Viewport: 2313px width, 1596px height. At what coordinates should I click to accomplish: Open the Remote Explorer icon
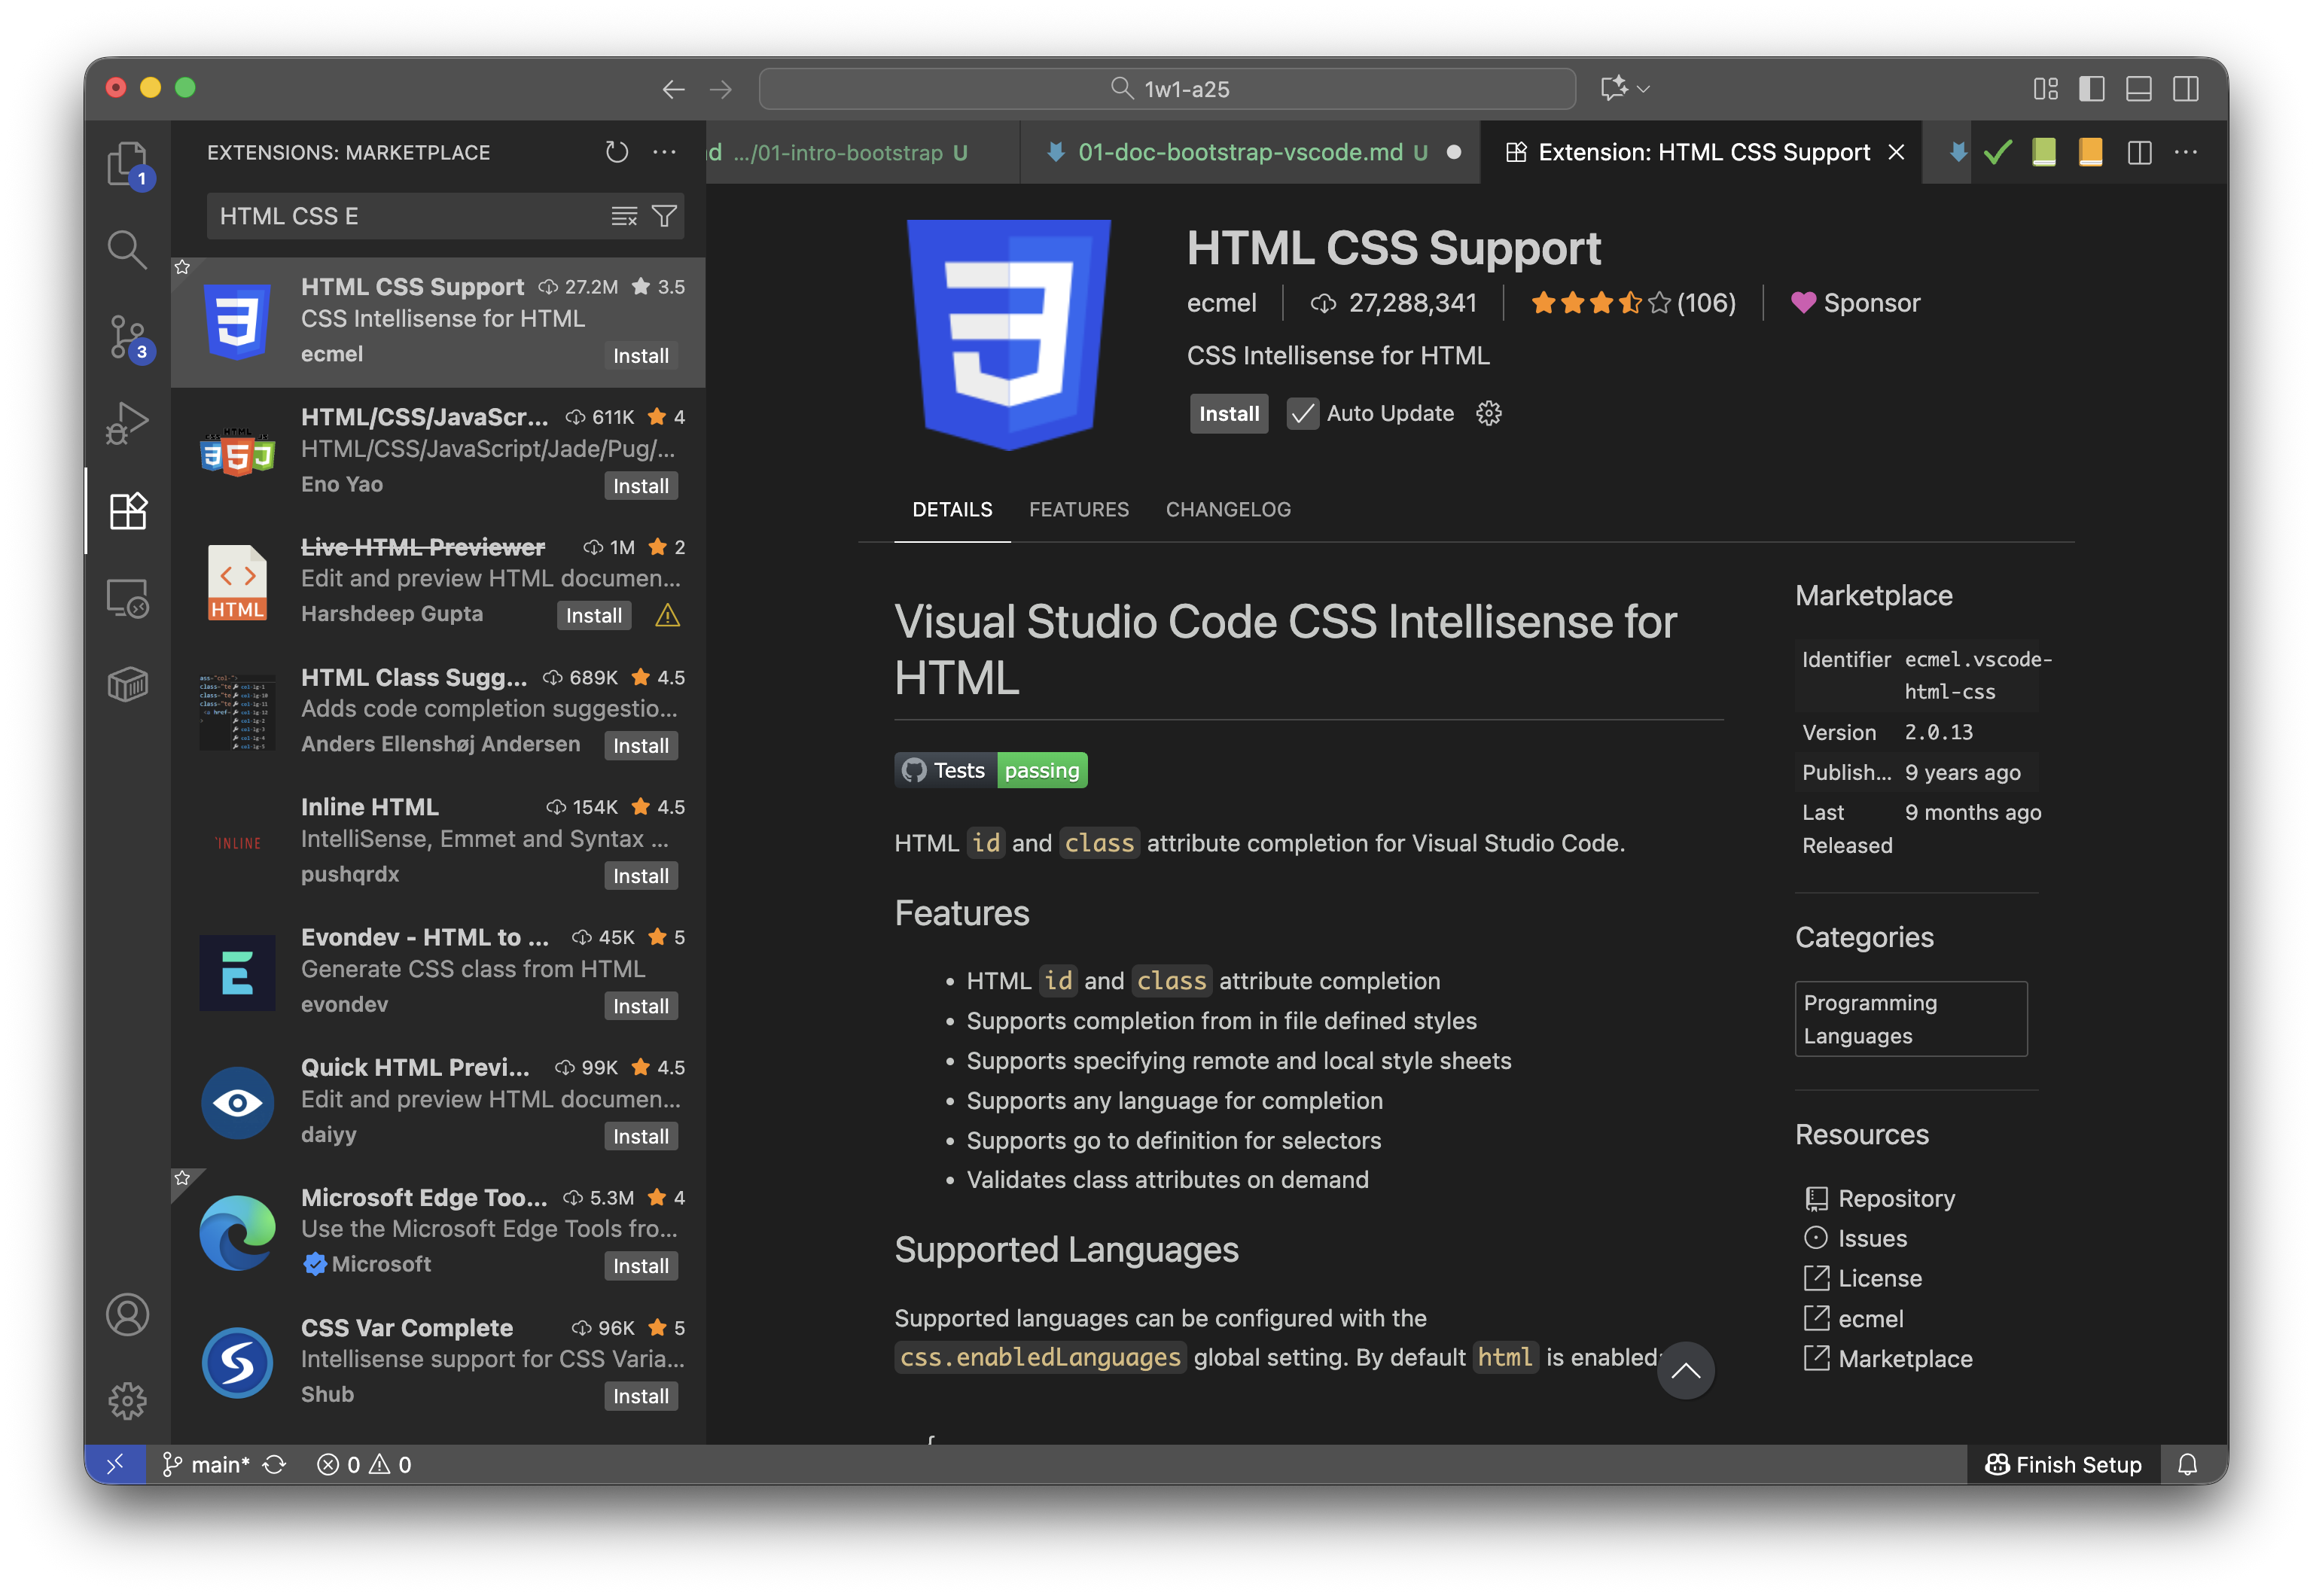point(127,598)
